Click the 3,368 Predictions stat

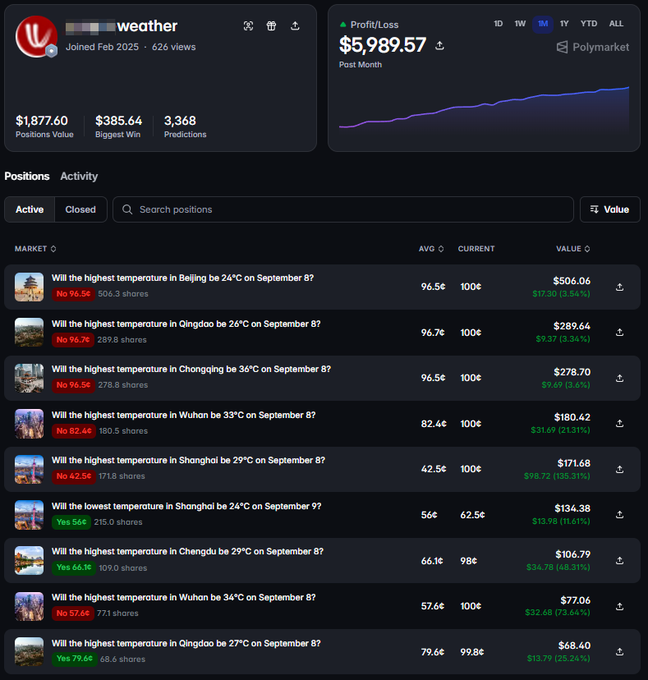click(x=185, y=126)
